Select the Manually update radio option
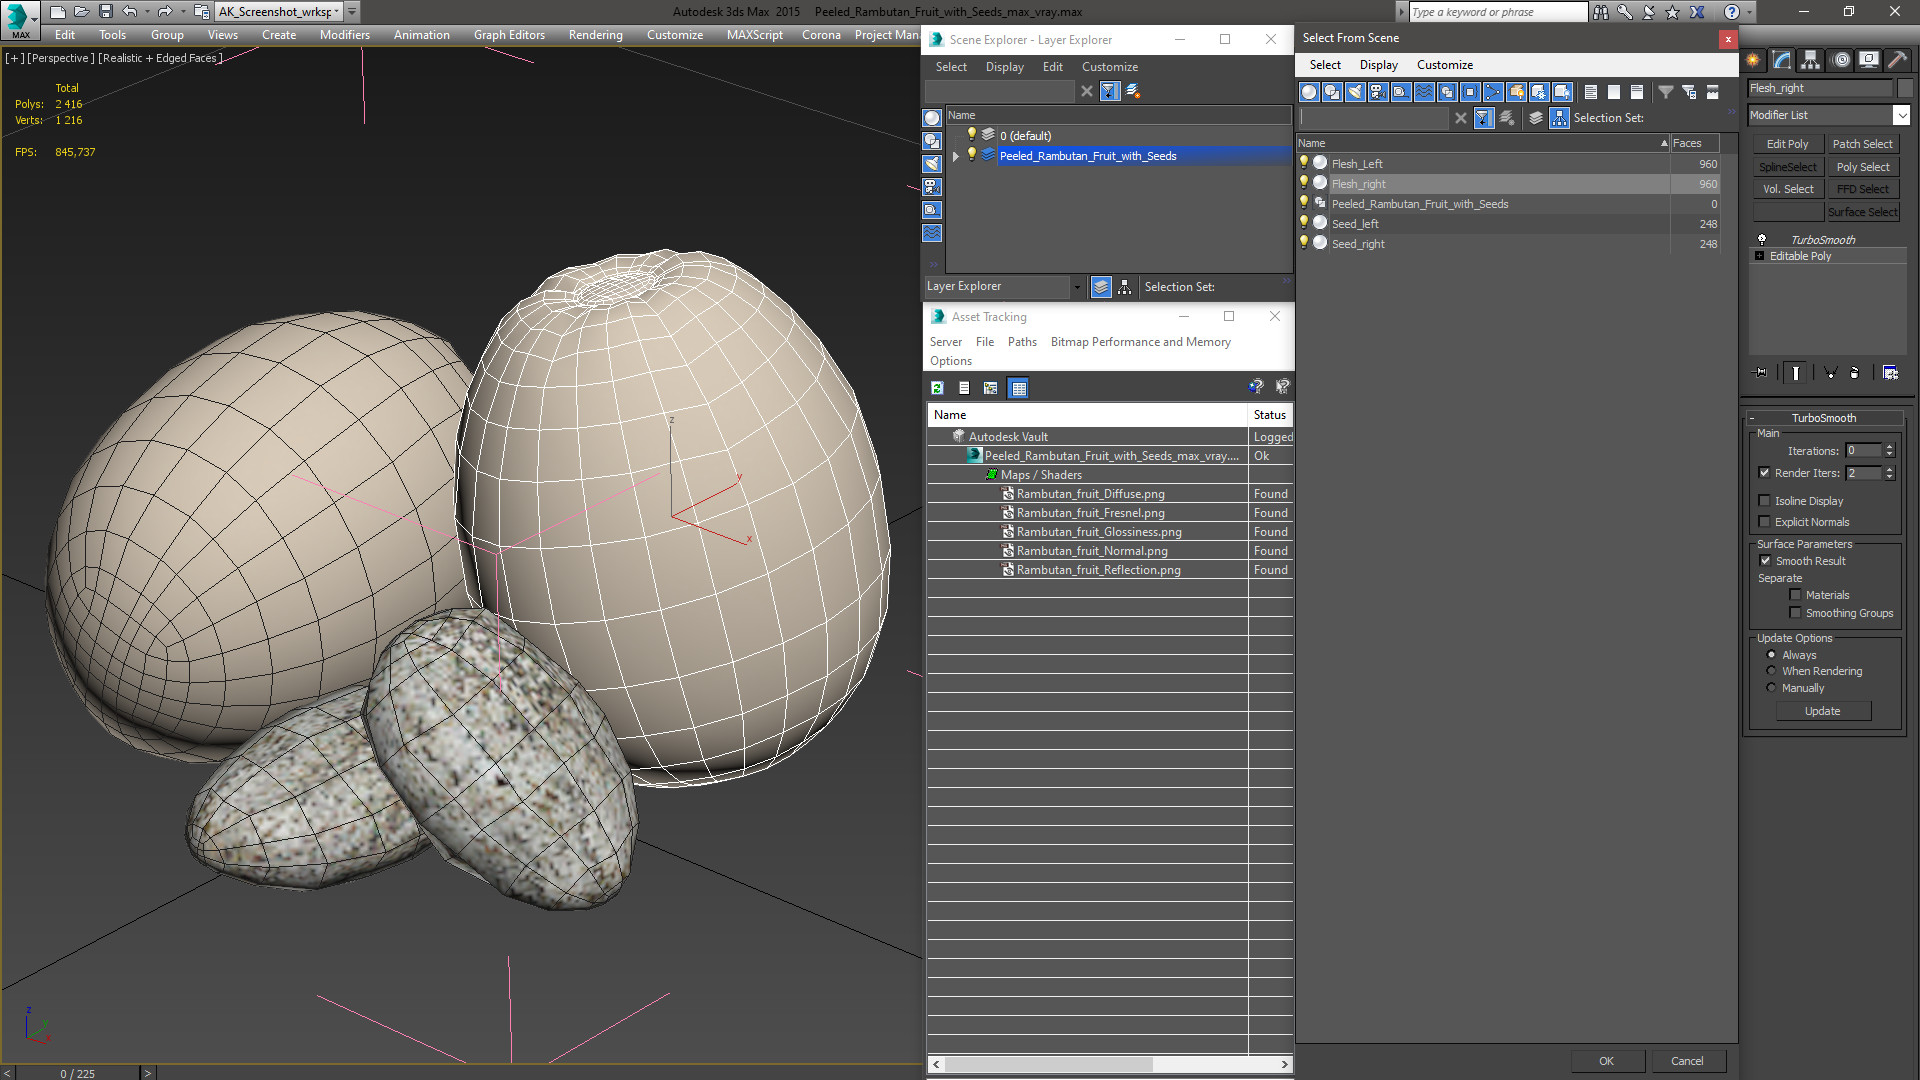This screenshot has height=1080, width=1920. 1771,688
